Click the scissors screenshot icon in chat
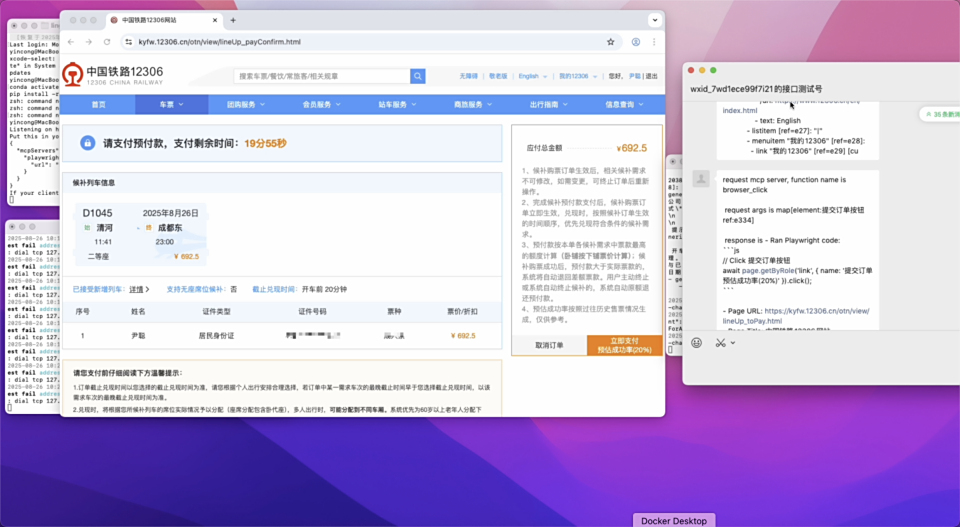 [721, 343]
